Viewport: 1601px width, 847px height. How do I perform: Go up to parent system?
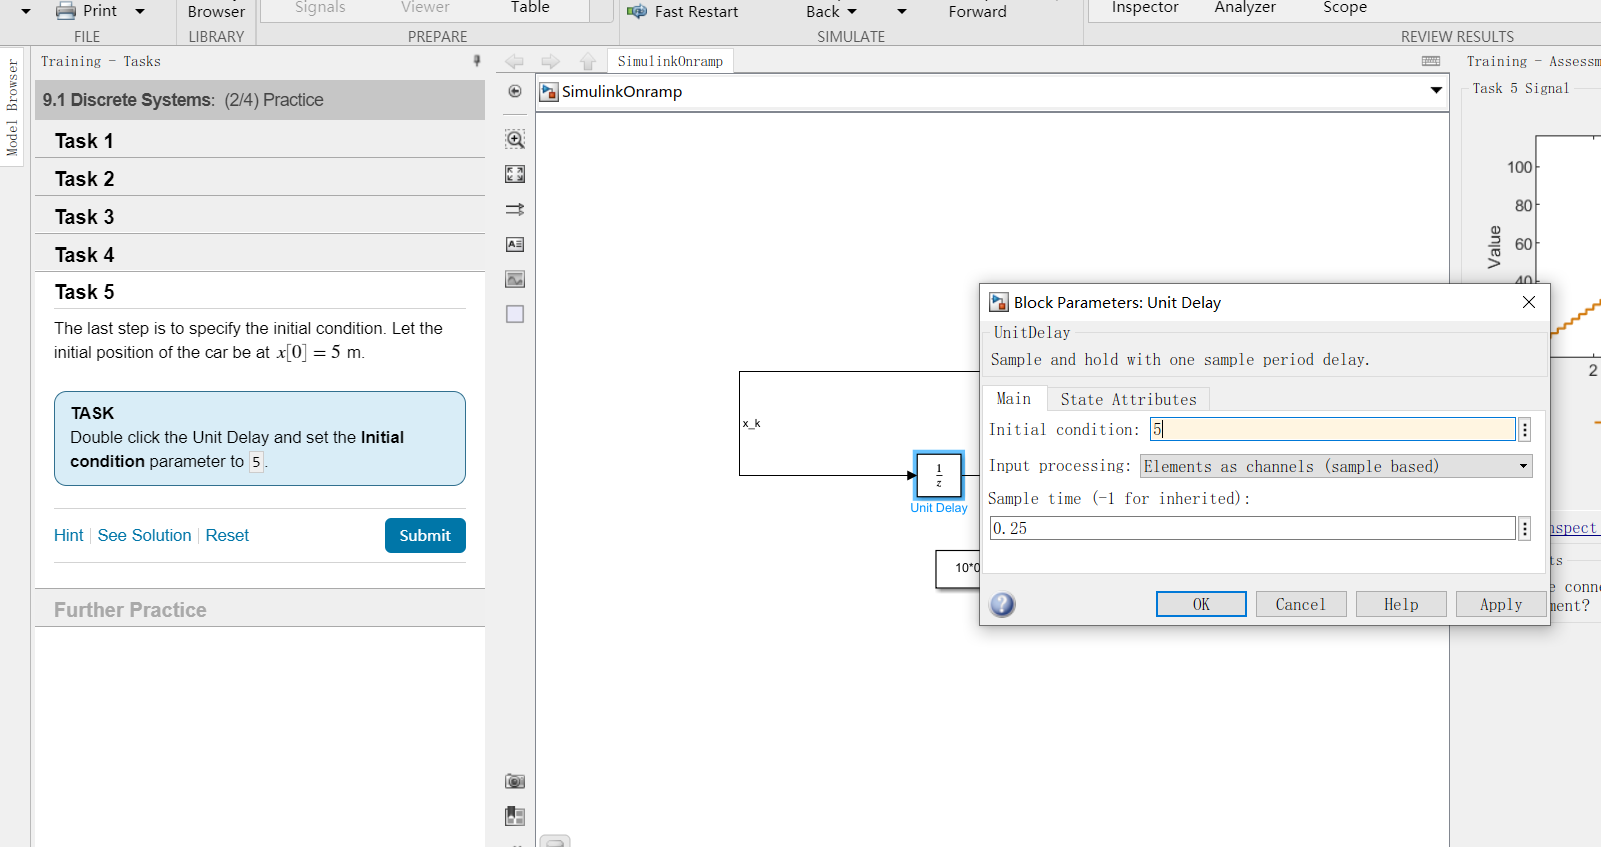[x=588, y=62]
